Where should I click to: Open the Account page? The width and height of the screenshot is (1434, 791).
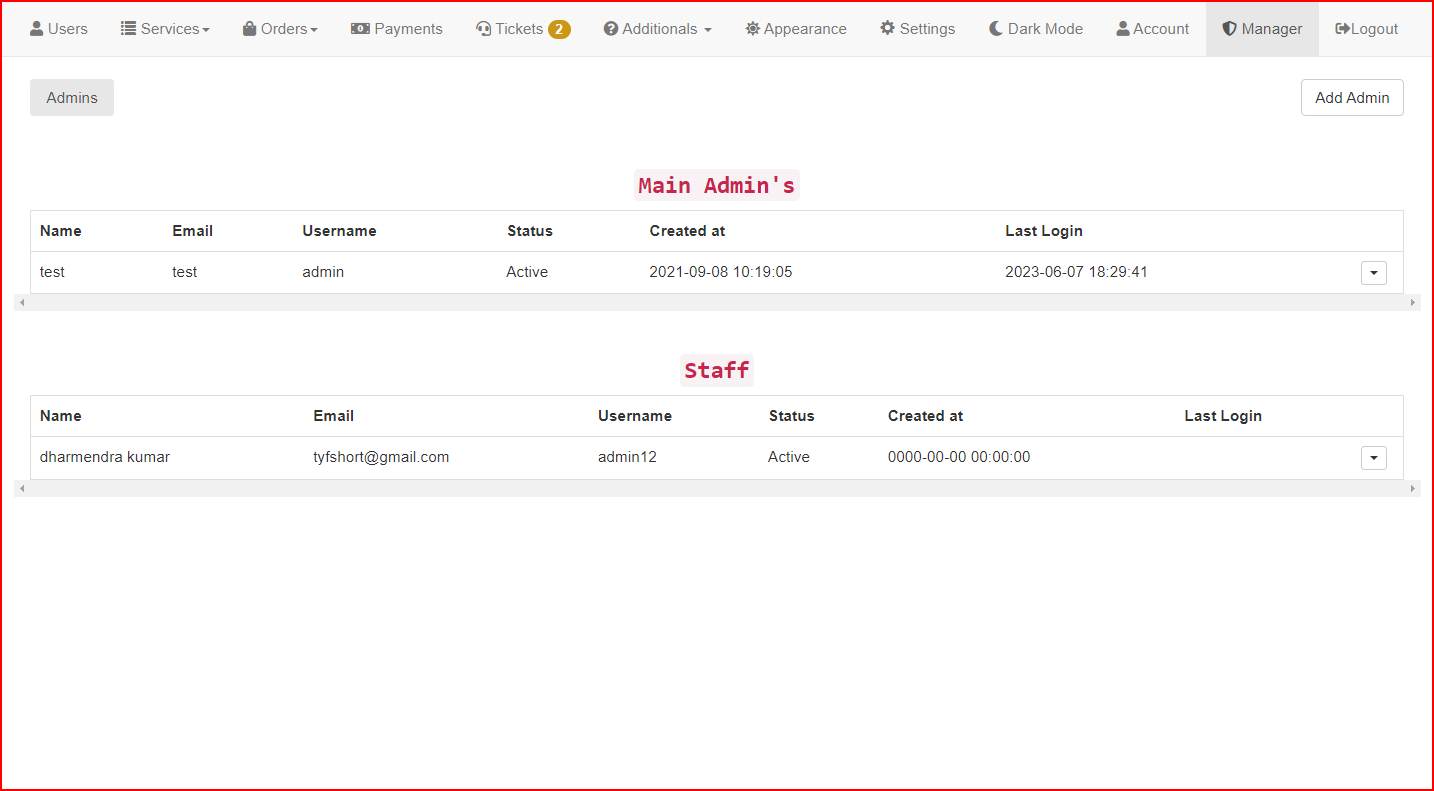coord(1153,29)
